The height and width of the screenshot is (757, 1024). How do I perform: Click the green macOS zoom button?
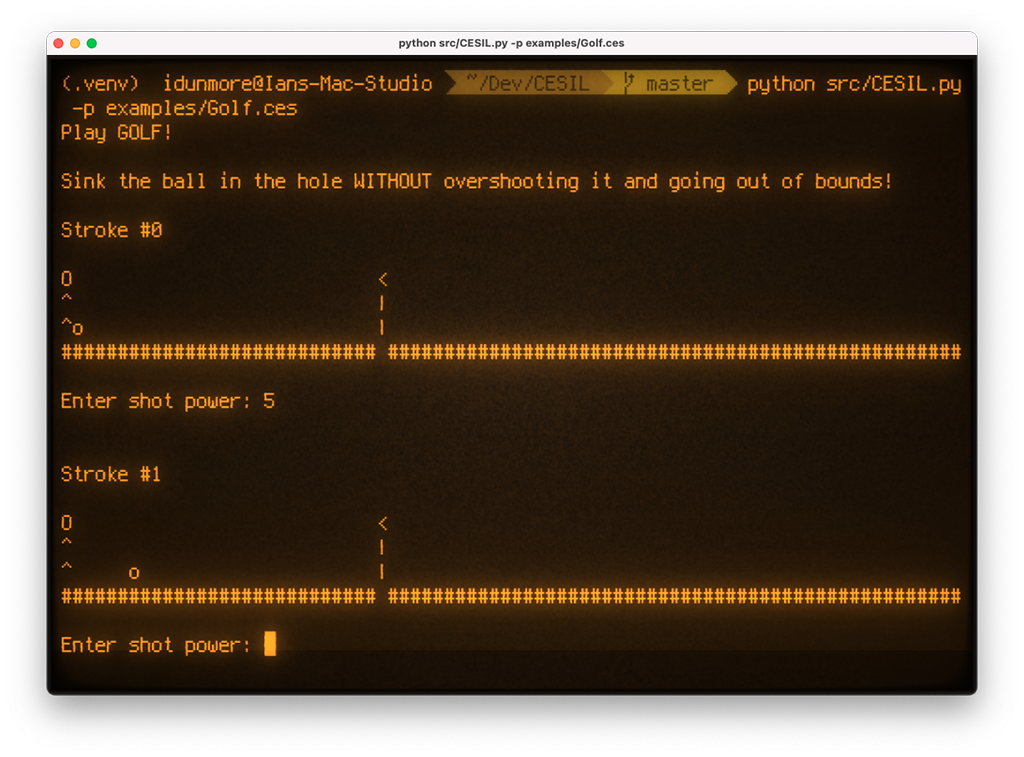(x=91, y=43)
